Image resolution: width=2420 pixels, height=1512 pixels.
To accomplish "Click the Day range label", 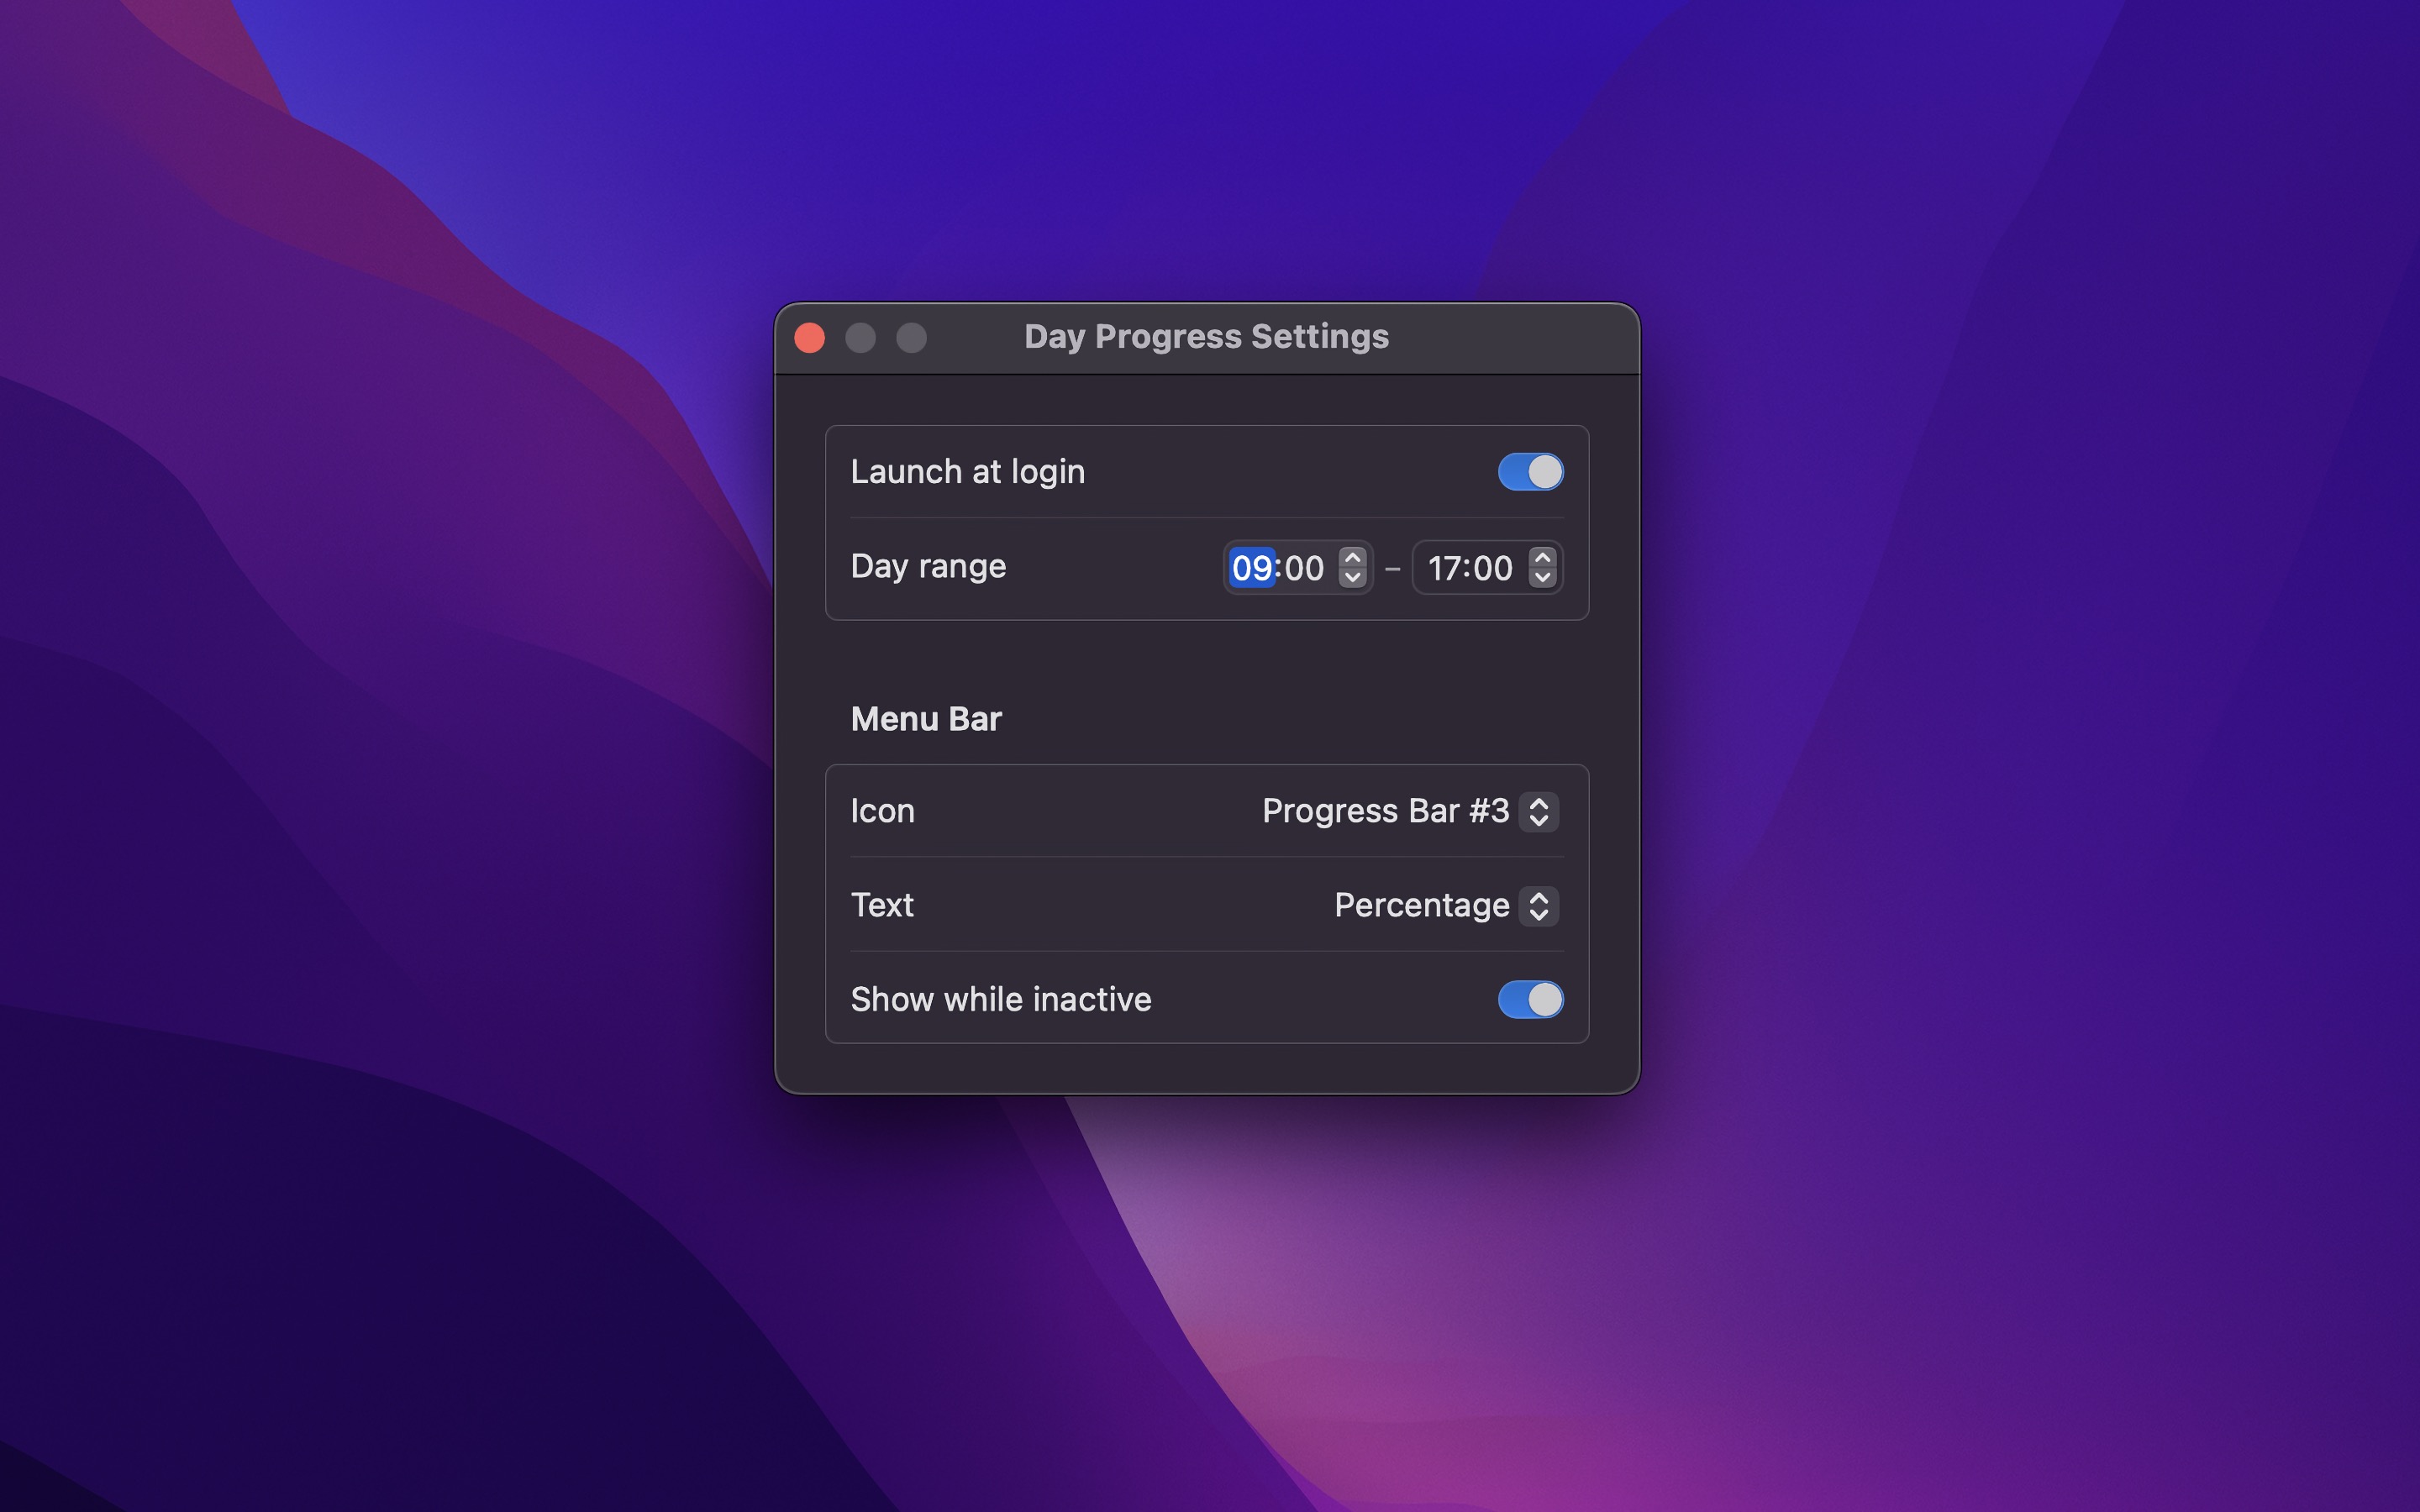I will (927, 565).
